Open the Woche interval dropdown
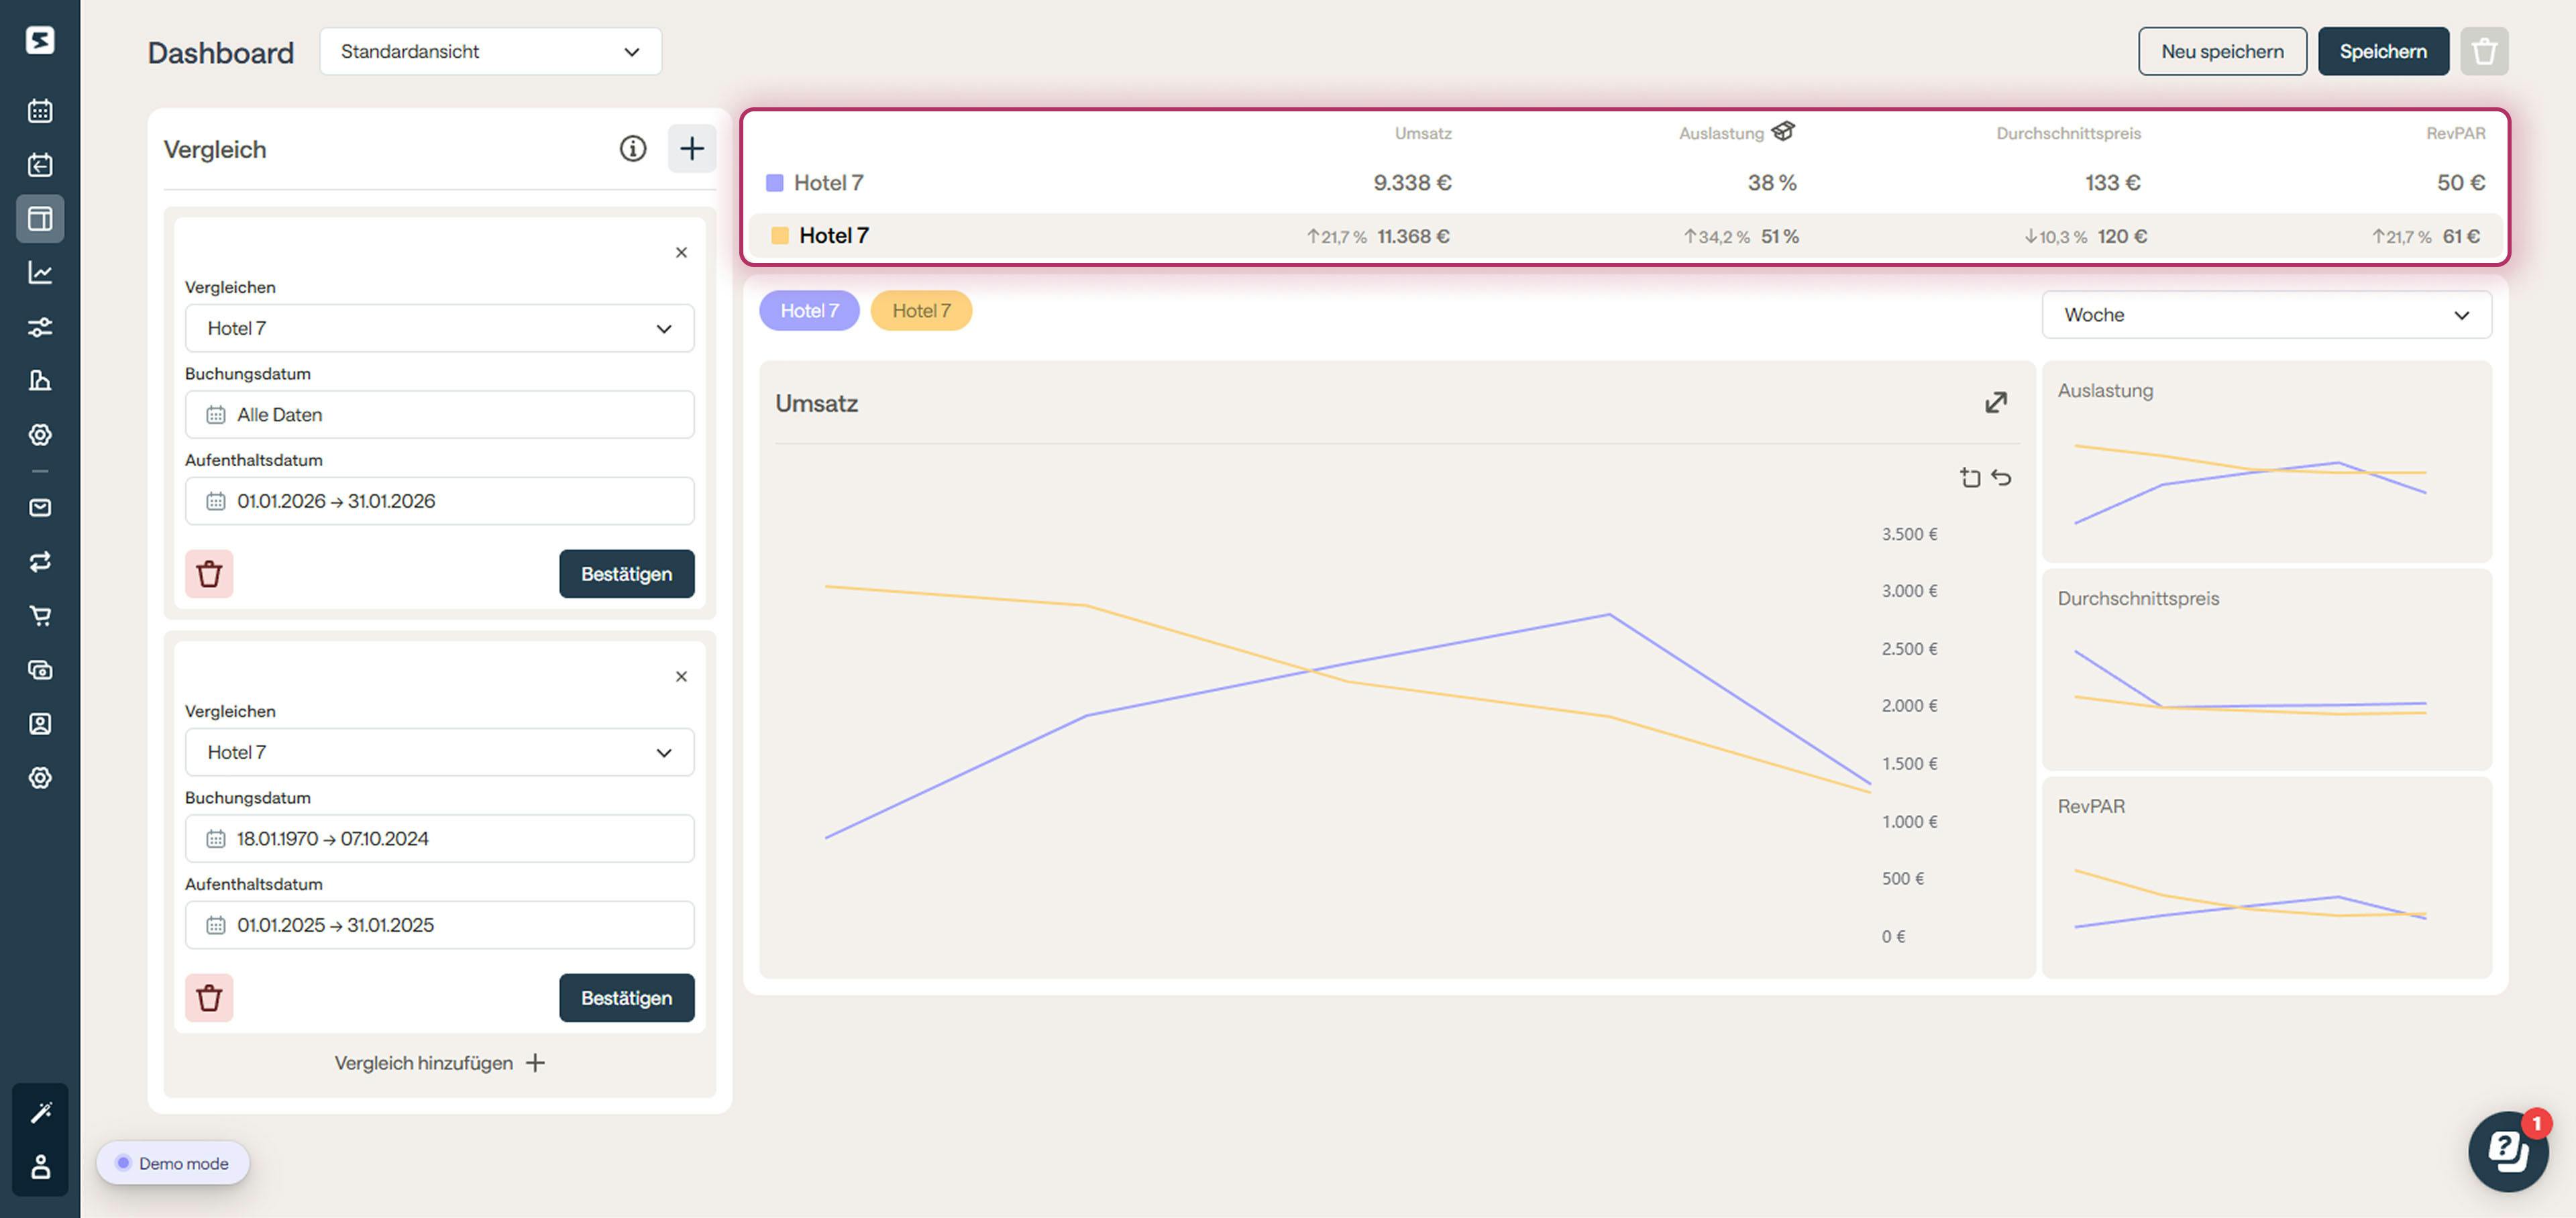This screenshot has height=1218, width=2576. (x=2265, y=315)
